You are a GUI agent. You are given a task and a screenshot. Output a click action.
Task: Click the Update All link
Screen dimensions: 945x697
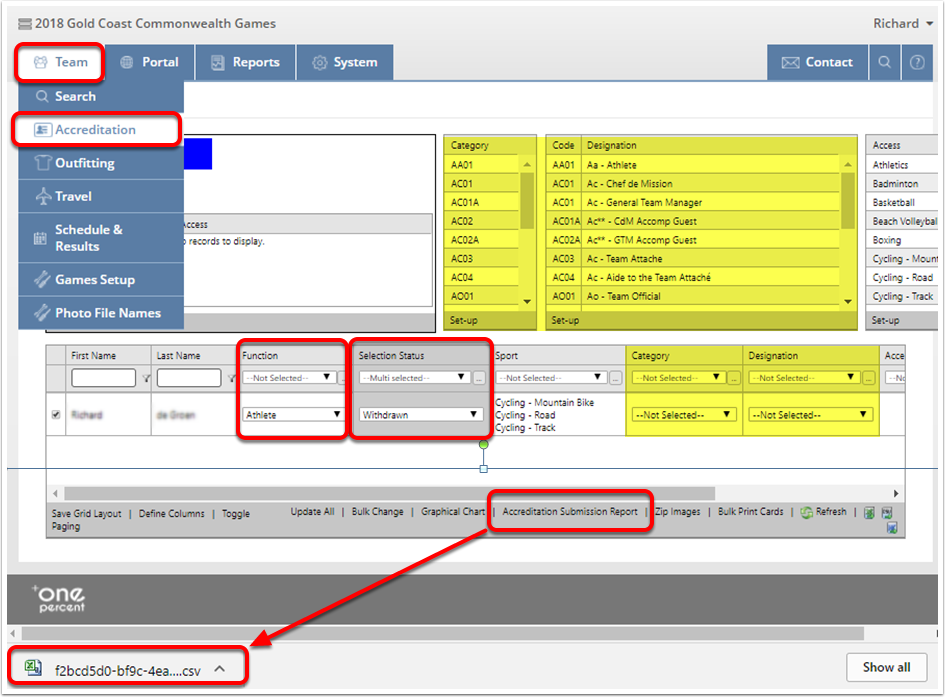point(312,511)
